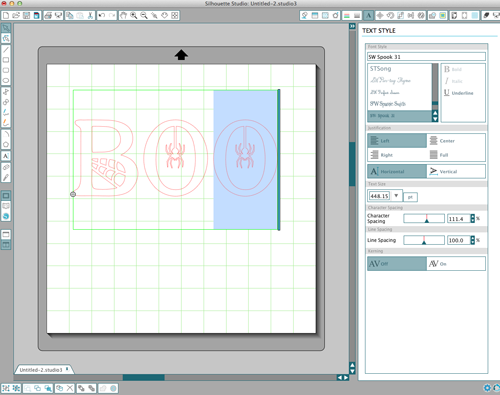Turn kerning Off
The image size is (500, 395).
pos(397,263)
